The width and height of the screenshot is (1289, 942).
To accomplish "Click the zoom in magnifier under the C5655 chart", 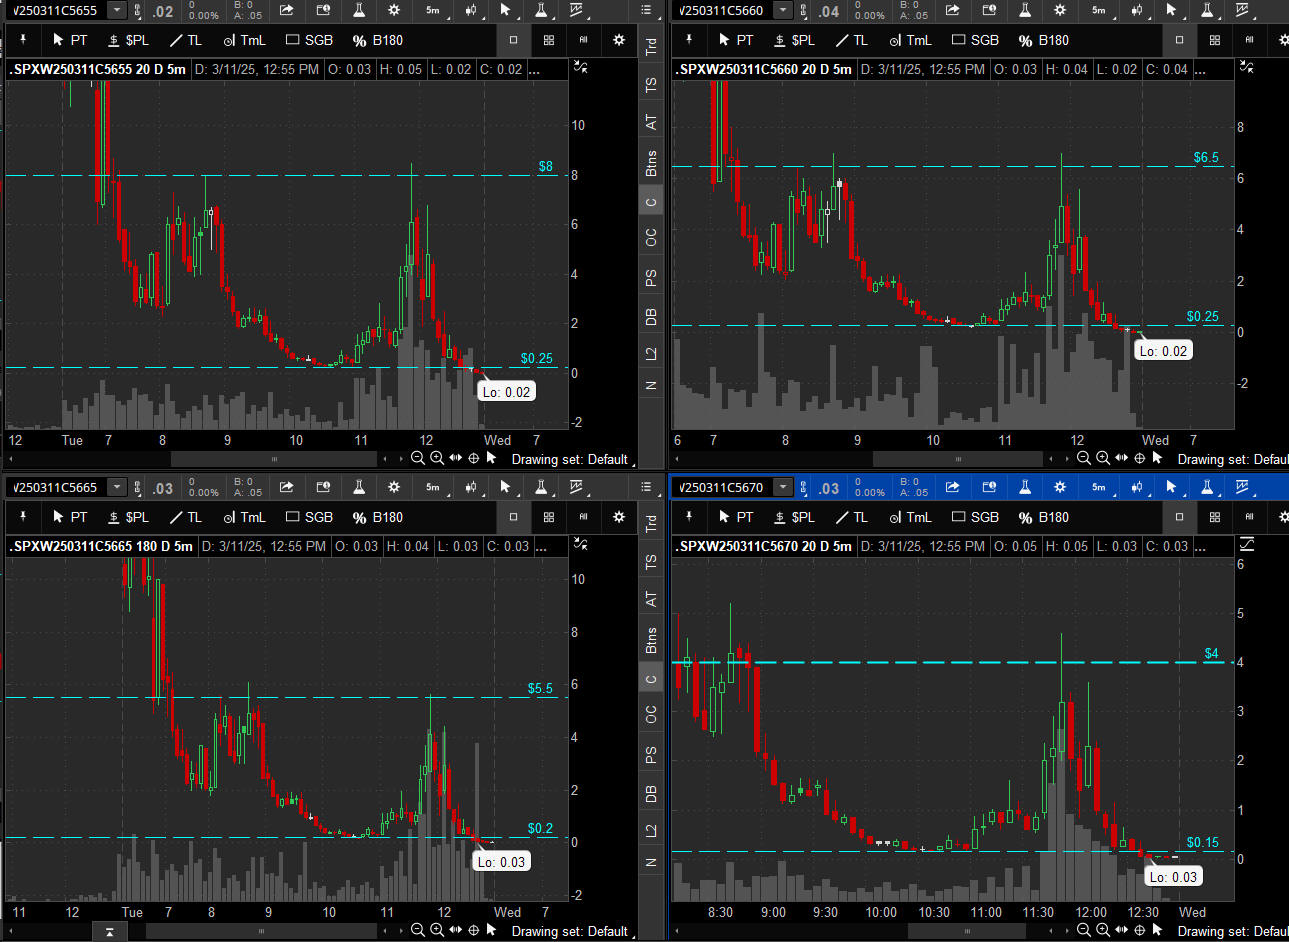I will pos(437,458).
